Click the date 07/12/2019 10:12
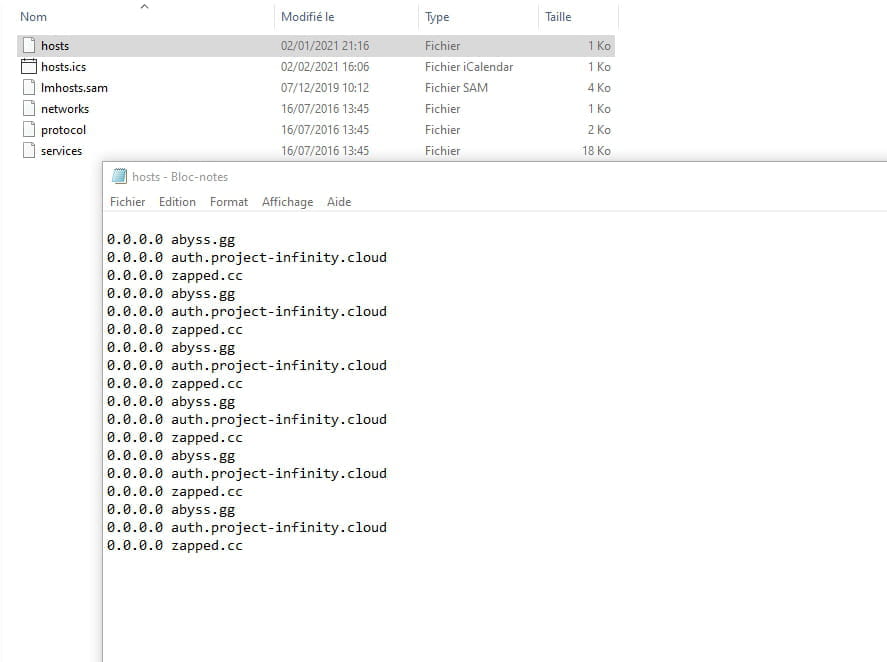This screenshot has width=887, height=662. click(325, 88)
